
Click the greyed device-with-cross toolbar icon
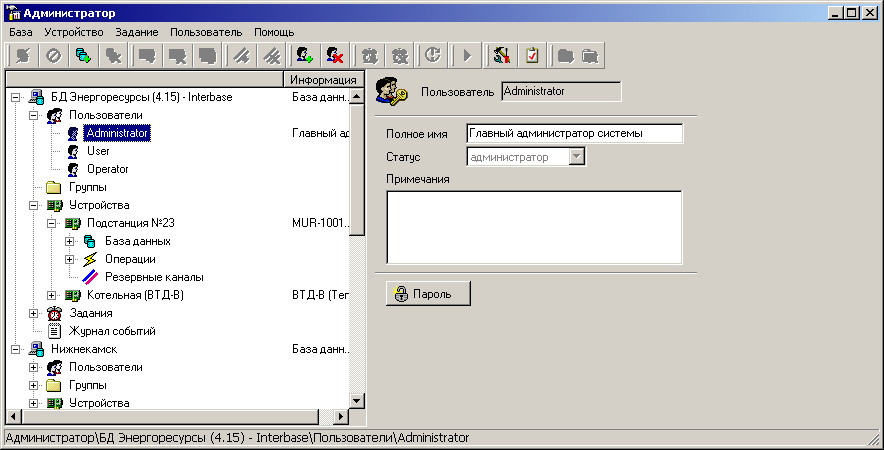177,55
